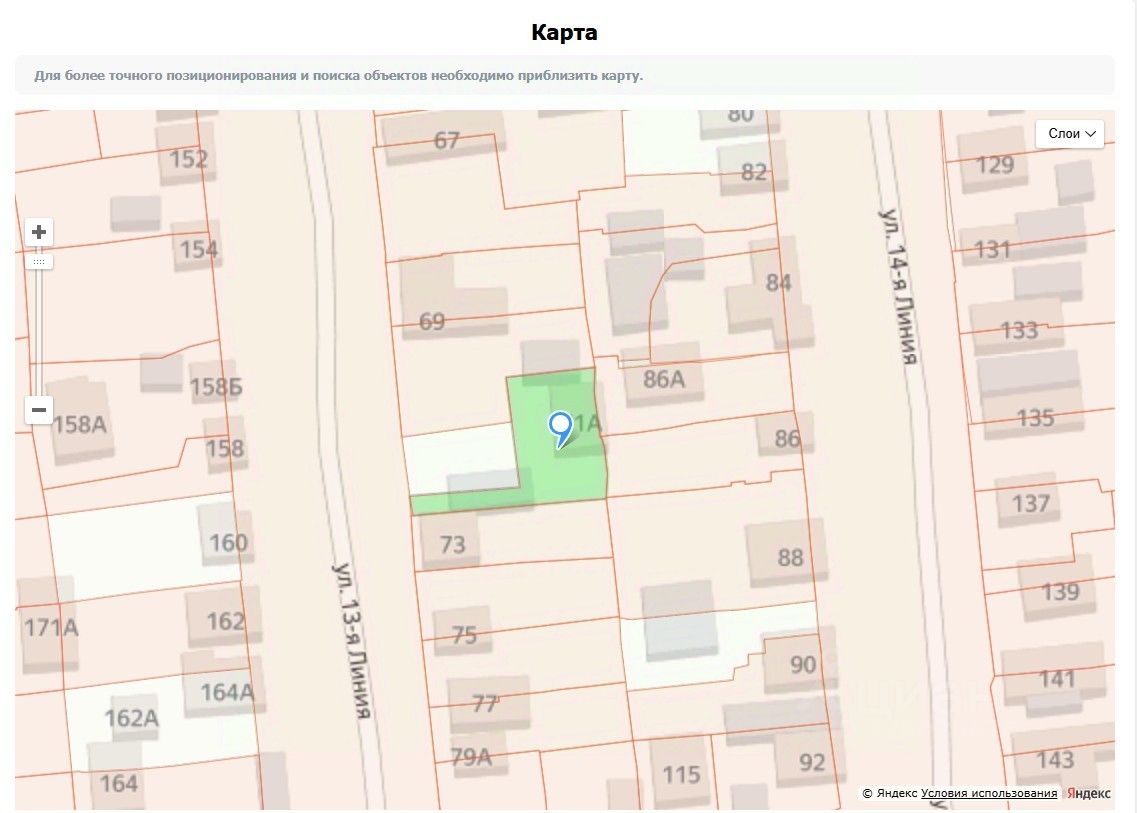Select building 160 parcel on the map

pos(228,543)
